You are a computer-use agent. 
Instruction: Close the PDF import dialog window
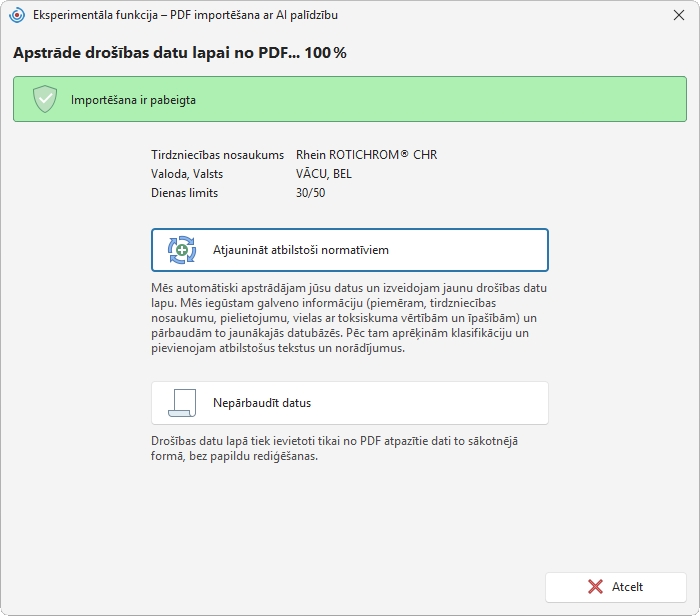pos(679,15)
